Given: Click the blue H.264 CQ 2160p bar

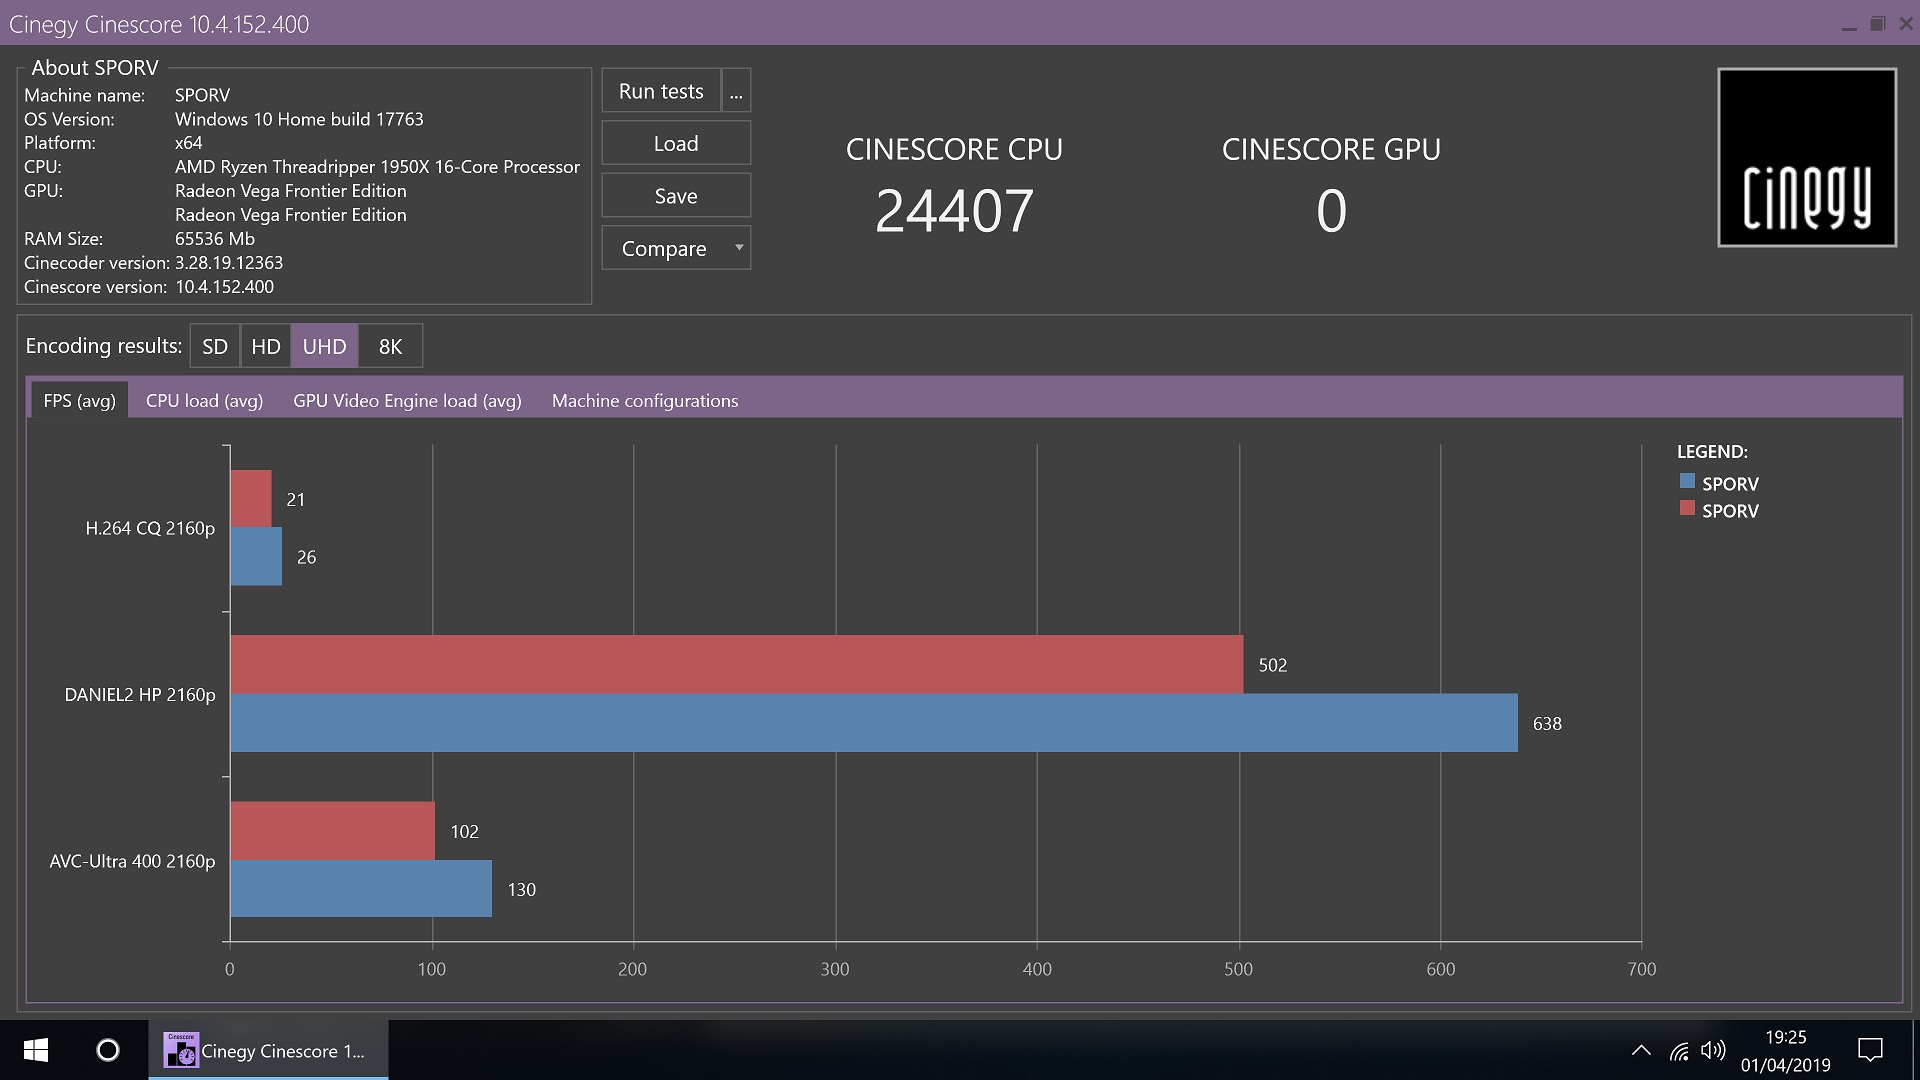Looking at the screenshot, I should point(256,556).
